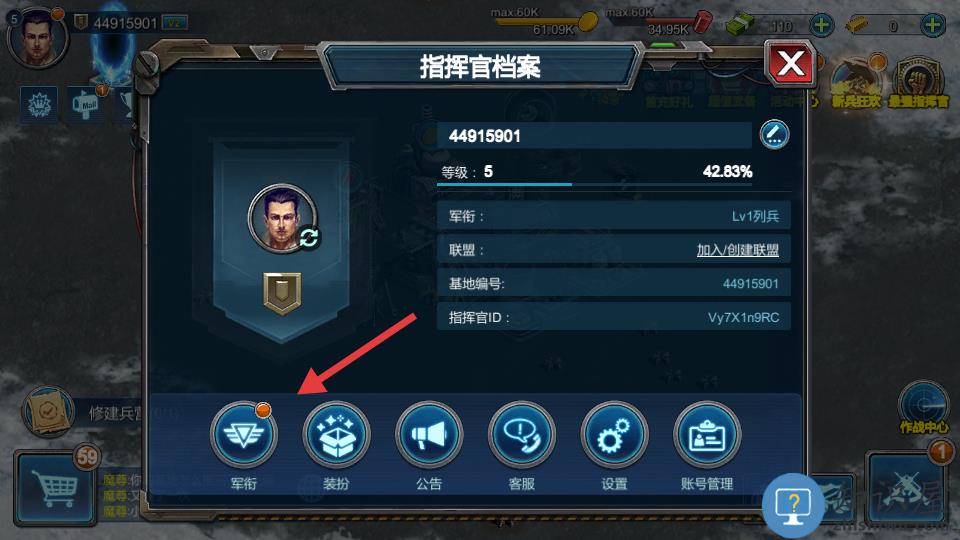Swap avatar using the green refresh icon
960x540 pixels.
click(309, 238)
